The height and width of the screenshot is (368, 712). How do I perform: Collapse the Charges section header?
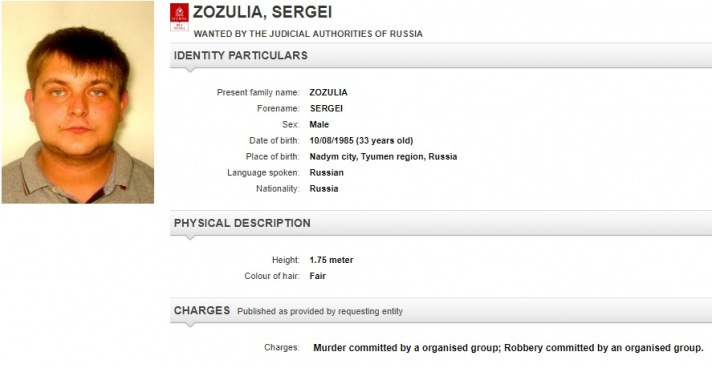[x=441, y=311]
